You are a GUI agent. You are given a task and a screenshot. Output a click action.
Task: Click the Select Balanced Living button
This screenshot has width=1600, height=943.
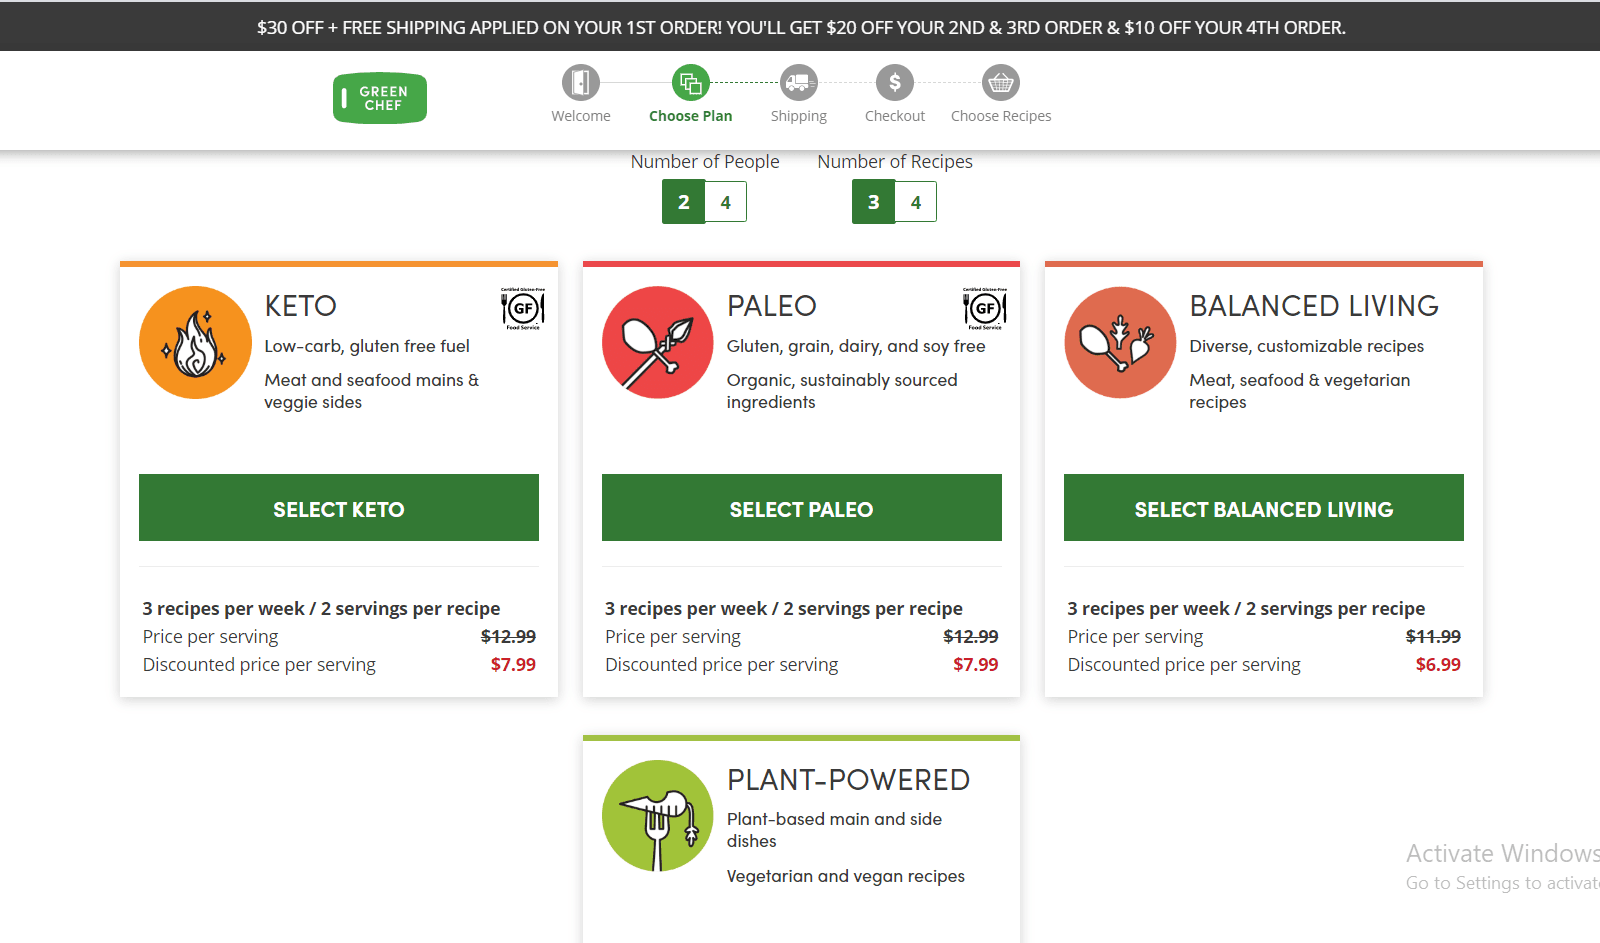[x=1264, y=508]
